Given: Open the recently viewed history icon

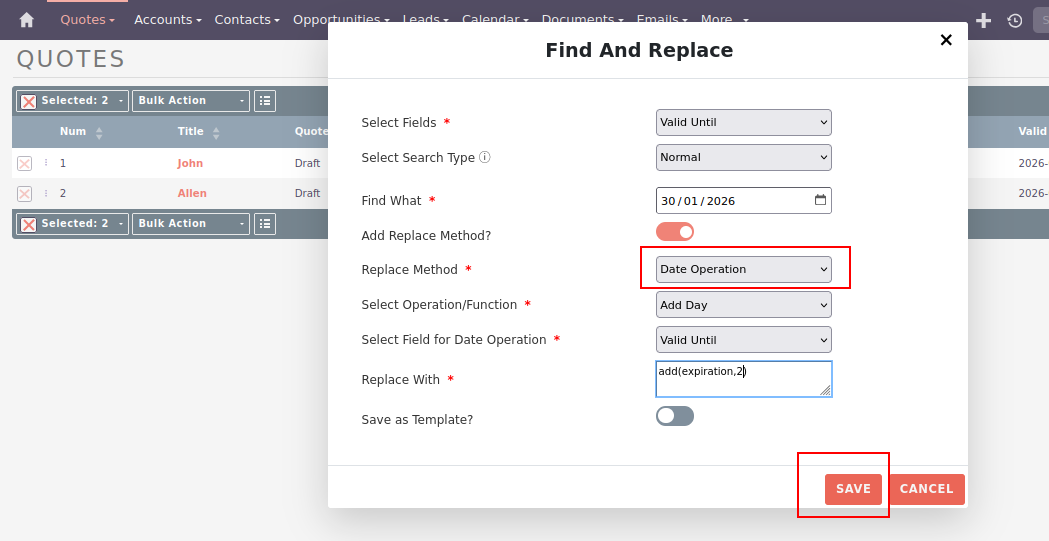Looking at the screenshot, I should (x=1014, y=20).
